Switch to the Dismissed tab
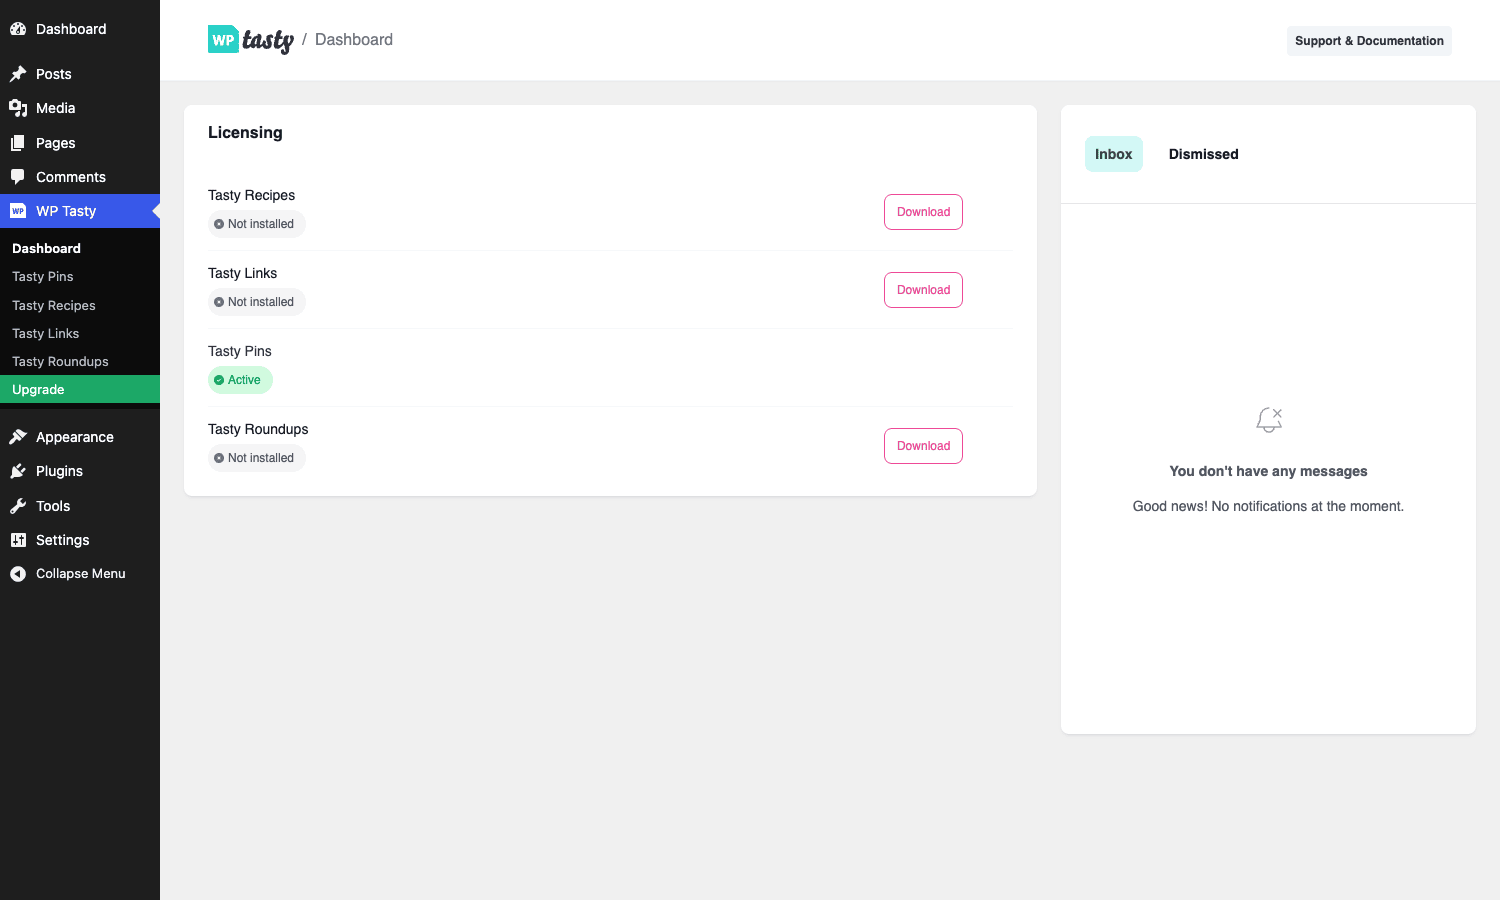This screenshot has height=900, width=1500. [1204, 154]
